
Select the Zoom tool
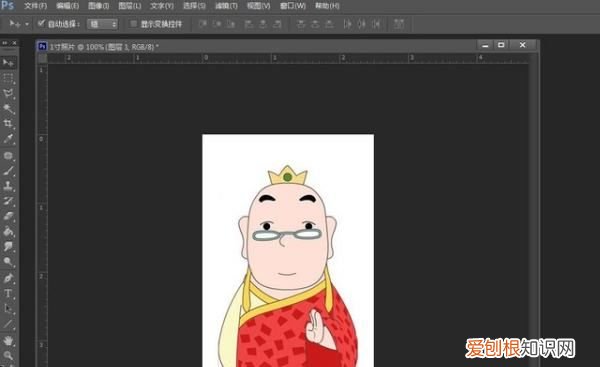pos(8,356)
